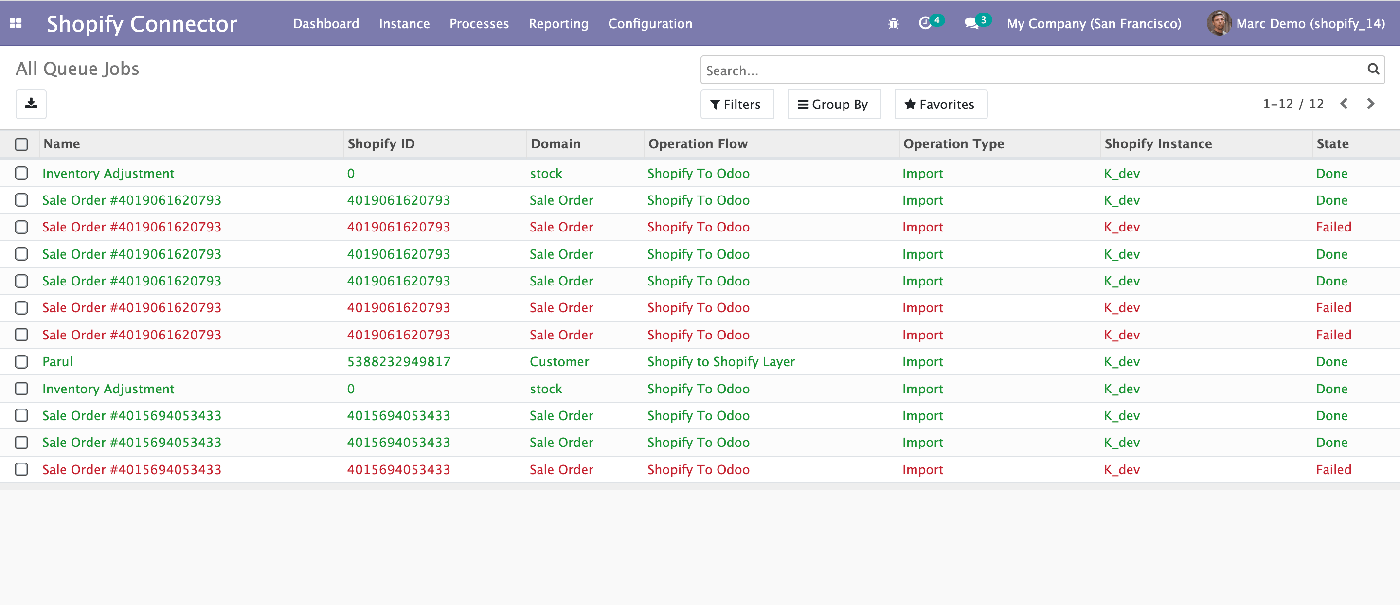Click the Customer domain cell

click(559, 362)
